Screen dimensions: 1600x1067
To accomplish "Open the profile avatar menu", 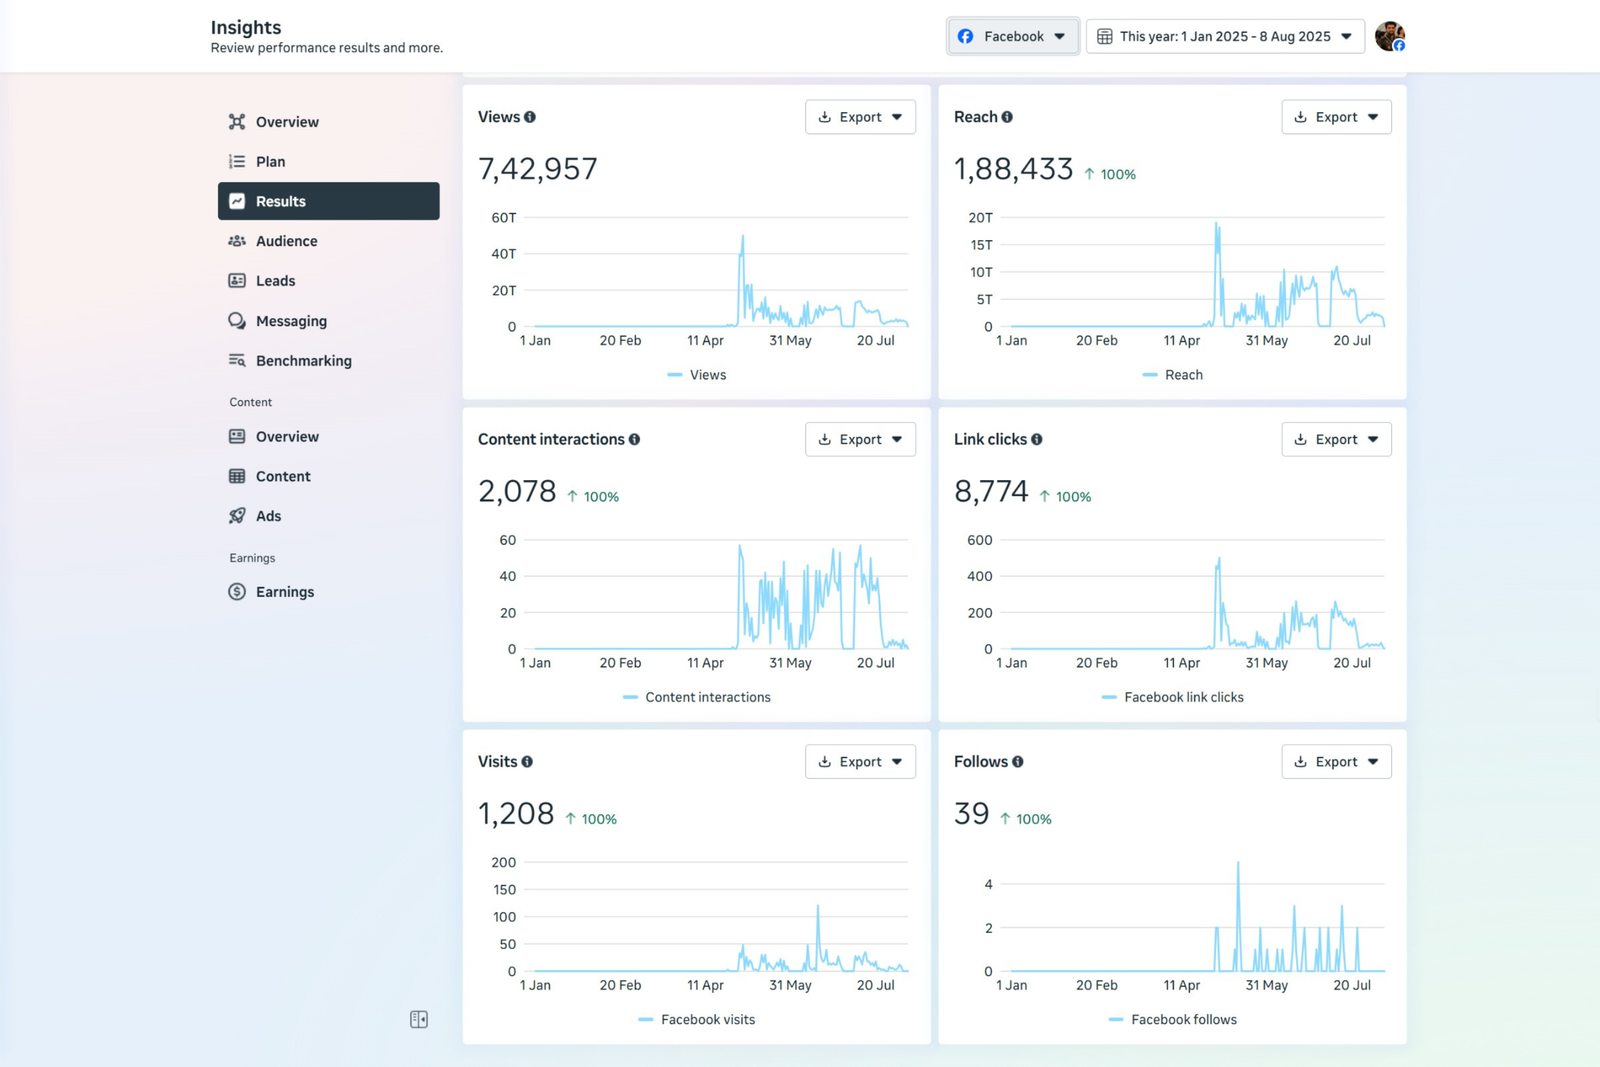I will pyautogui.click(x=1389, y=36).
